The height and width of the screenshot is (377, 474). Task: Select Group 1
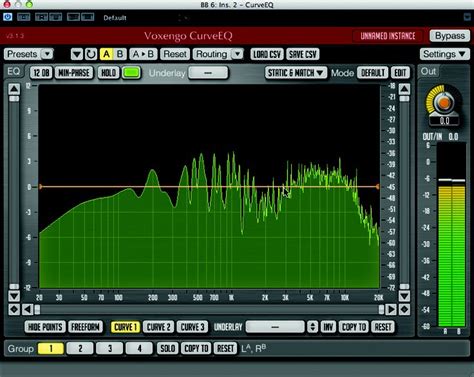(x=51, y=349)
